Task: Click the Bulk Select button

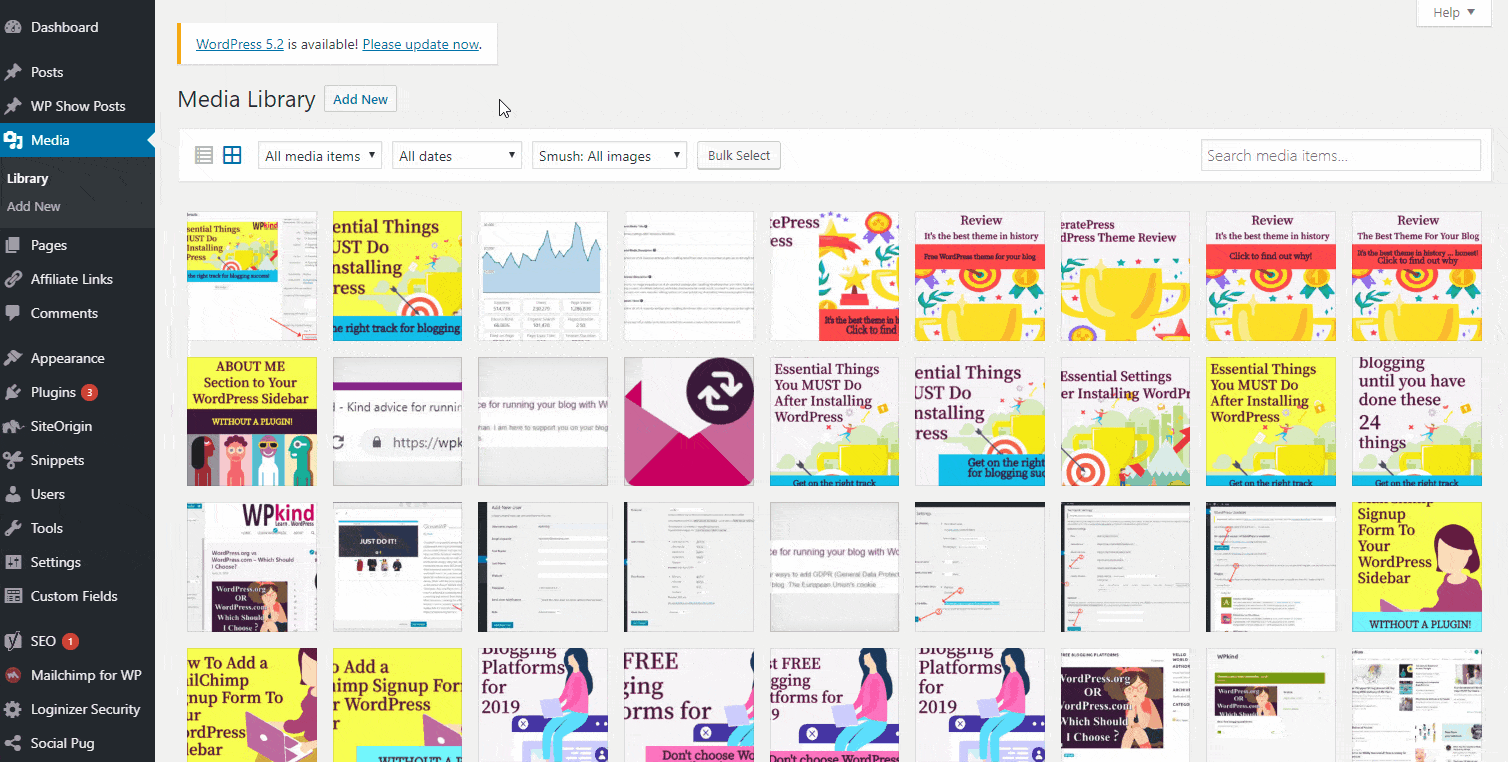Action: point(739,155)
